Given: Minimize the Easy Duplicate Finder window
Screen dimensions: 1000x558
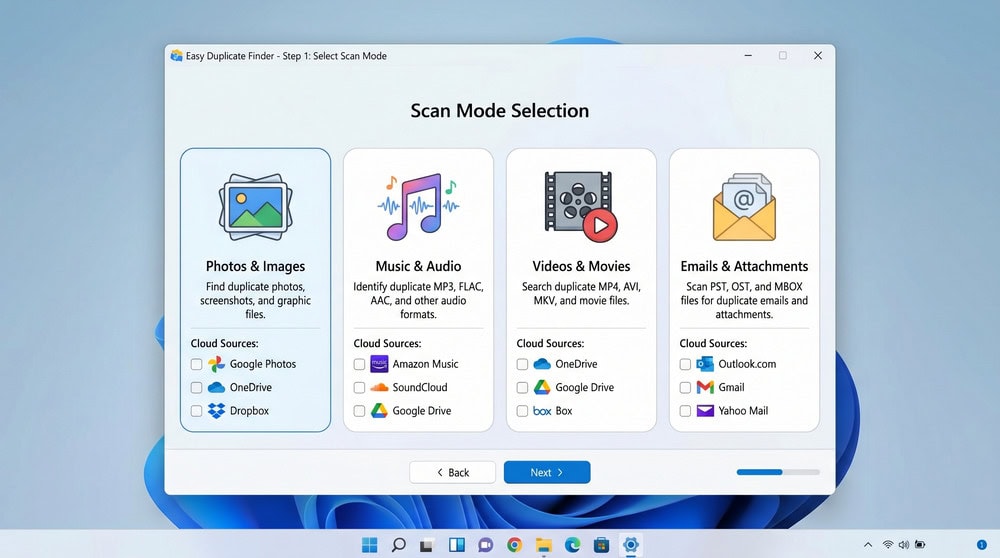Looking at the screenshot, I should point(748,55).
